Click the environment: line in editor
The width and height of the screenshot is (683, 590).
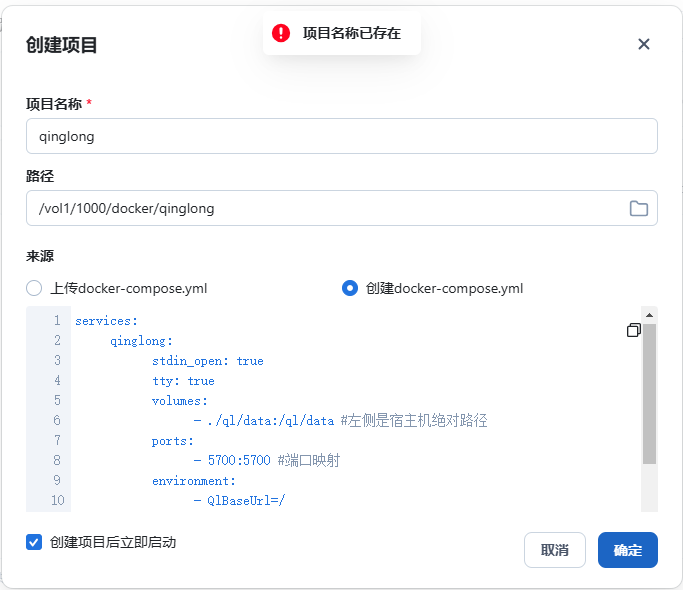coord(193,481)
